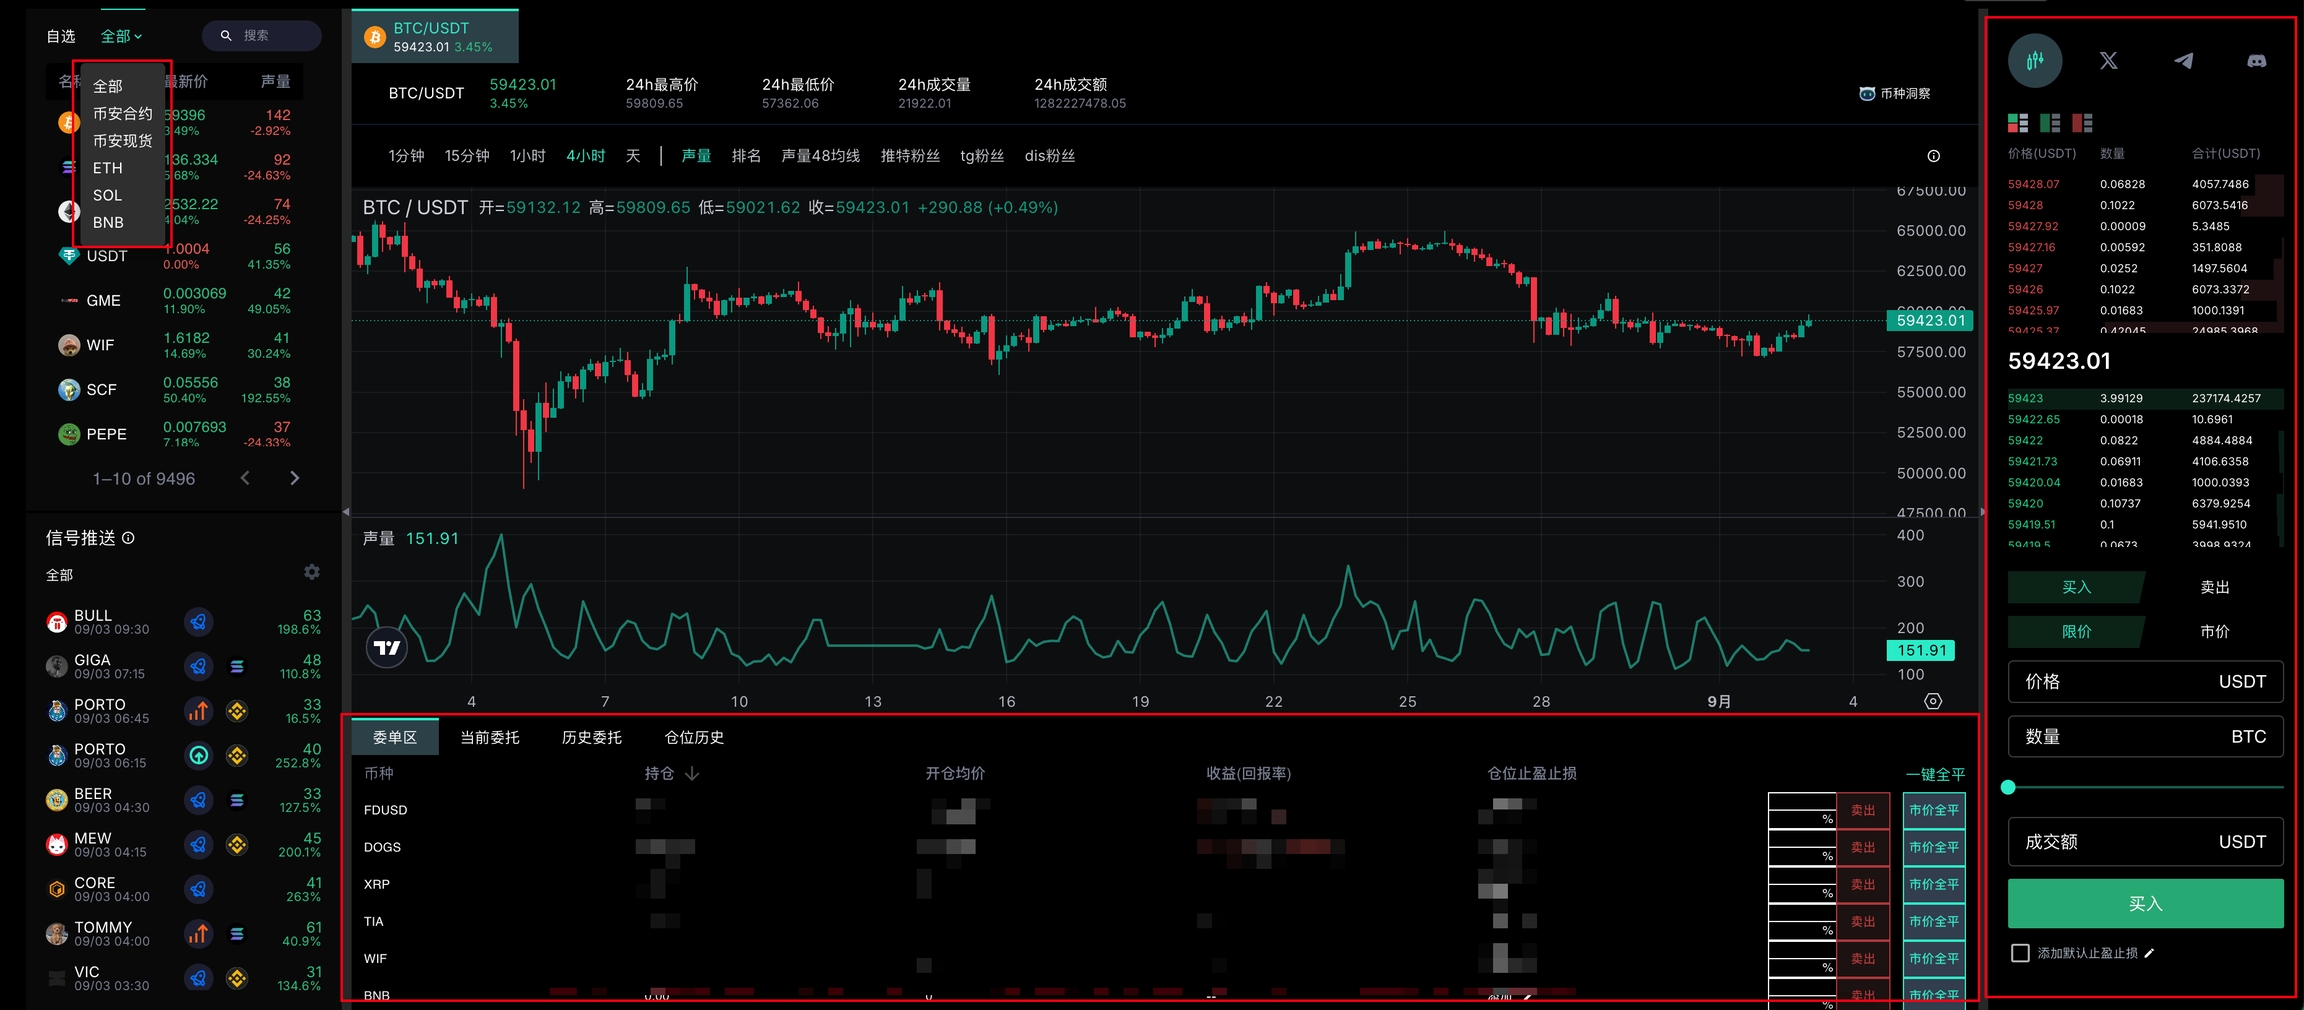The width and height of the screenshot is (2304, 1010).
Task: Enable the default take-profit stop-loss checkbox
Action: tap(2020, 953)
